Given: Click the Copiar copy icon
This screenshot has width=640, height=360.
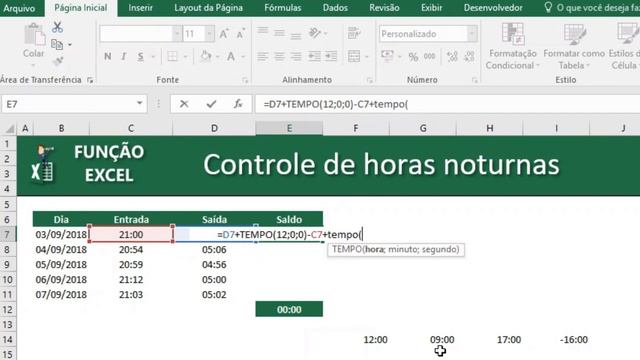Looking at the screenshot, I should point(57,44).
